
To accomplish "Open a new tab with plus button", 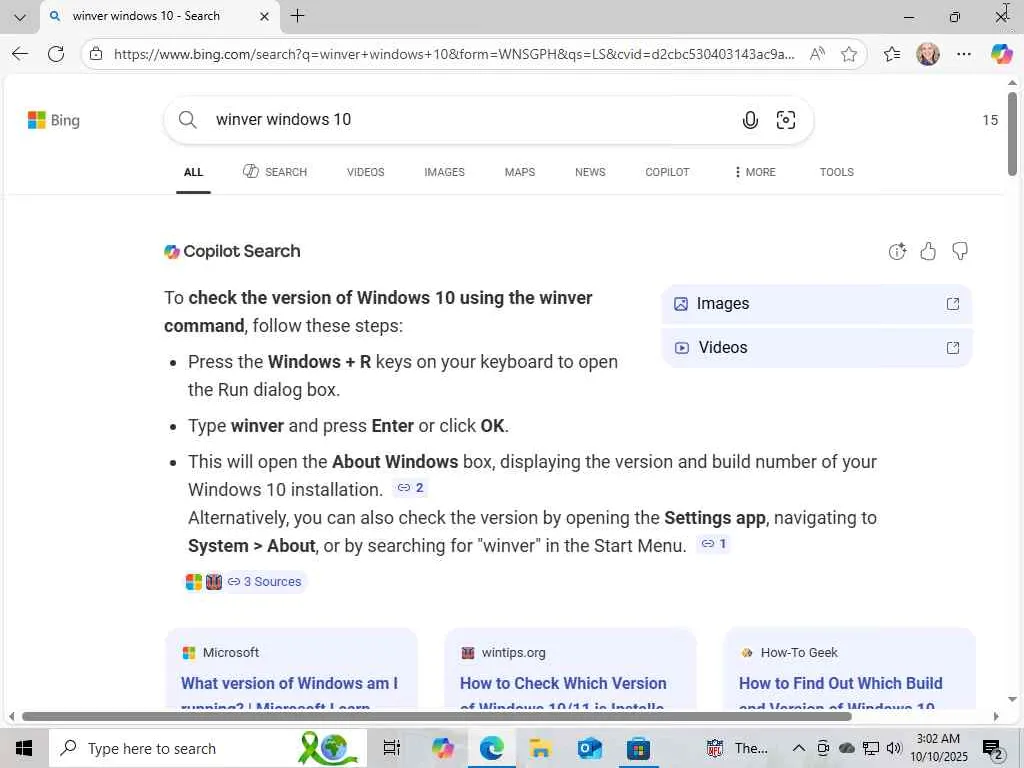I will coord(297,16).
